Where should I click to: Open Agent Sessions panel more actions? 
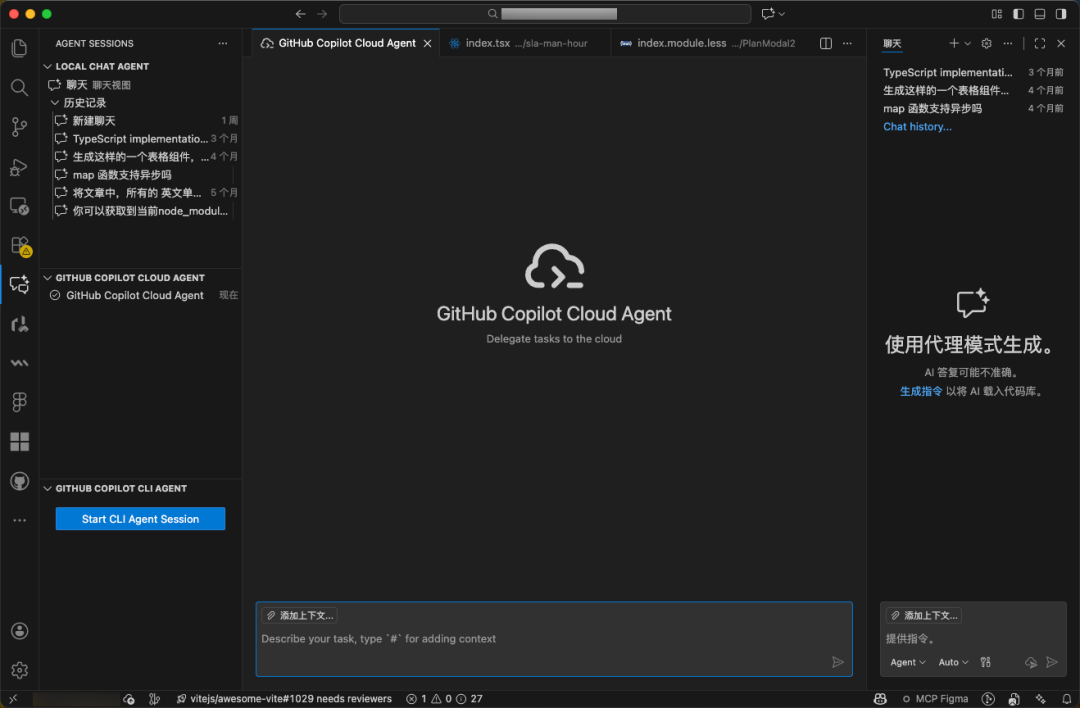coord(222,43)
